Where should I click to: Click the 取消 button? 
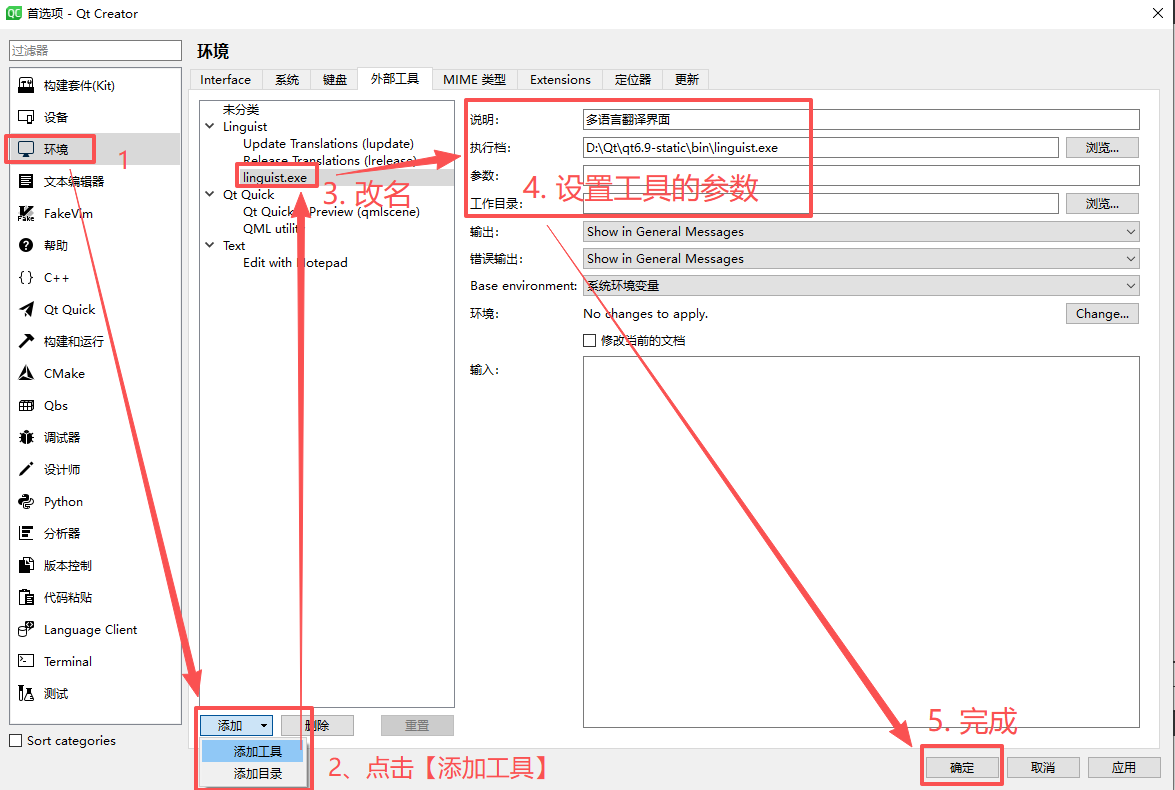pyautogui.click(x=1043, y=768)
